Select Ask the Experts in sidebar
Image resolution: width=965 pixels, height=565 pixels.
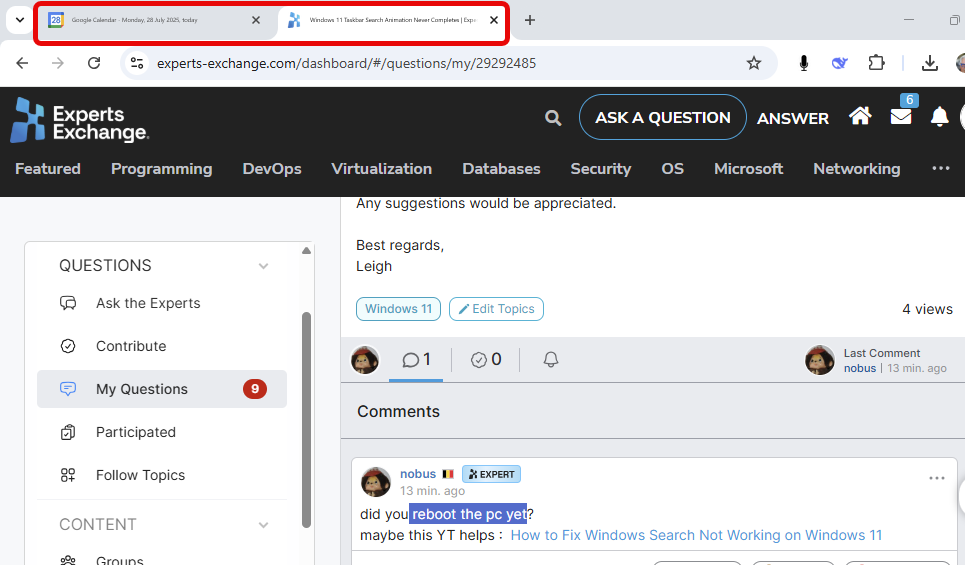(x=162, y=303)
